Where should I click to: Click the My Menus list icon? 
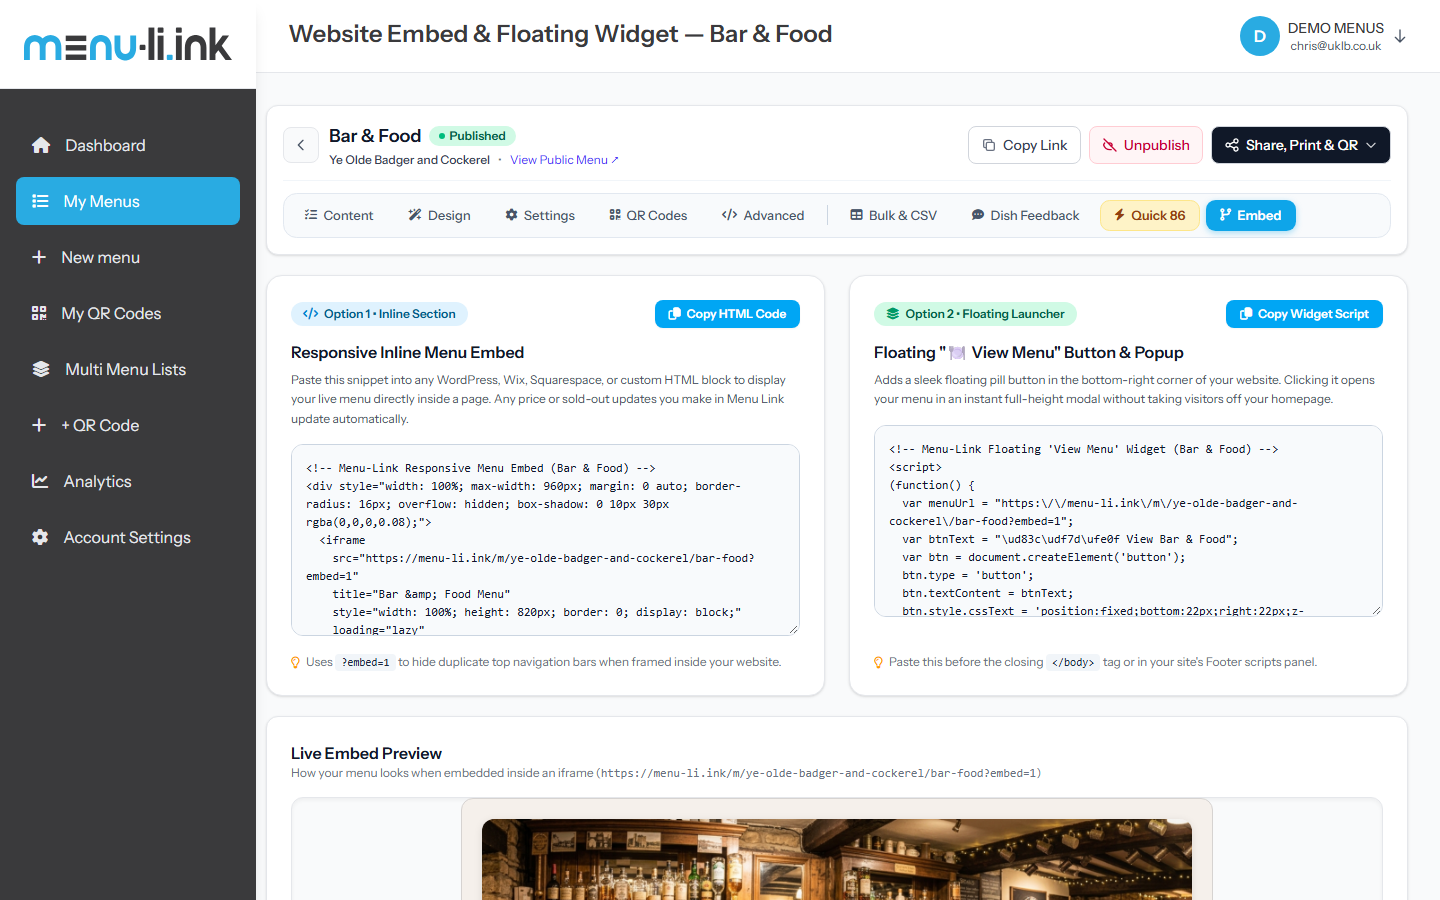pos(40,201)
